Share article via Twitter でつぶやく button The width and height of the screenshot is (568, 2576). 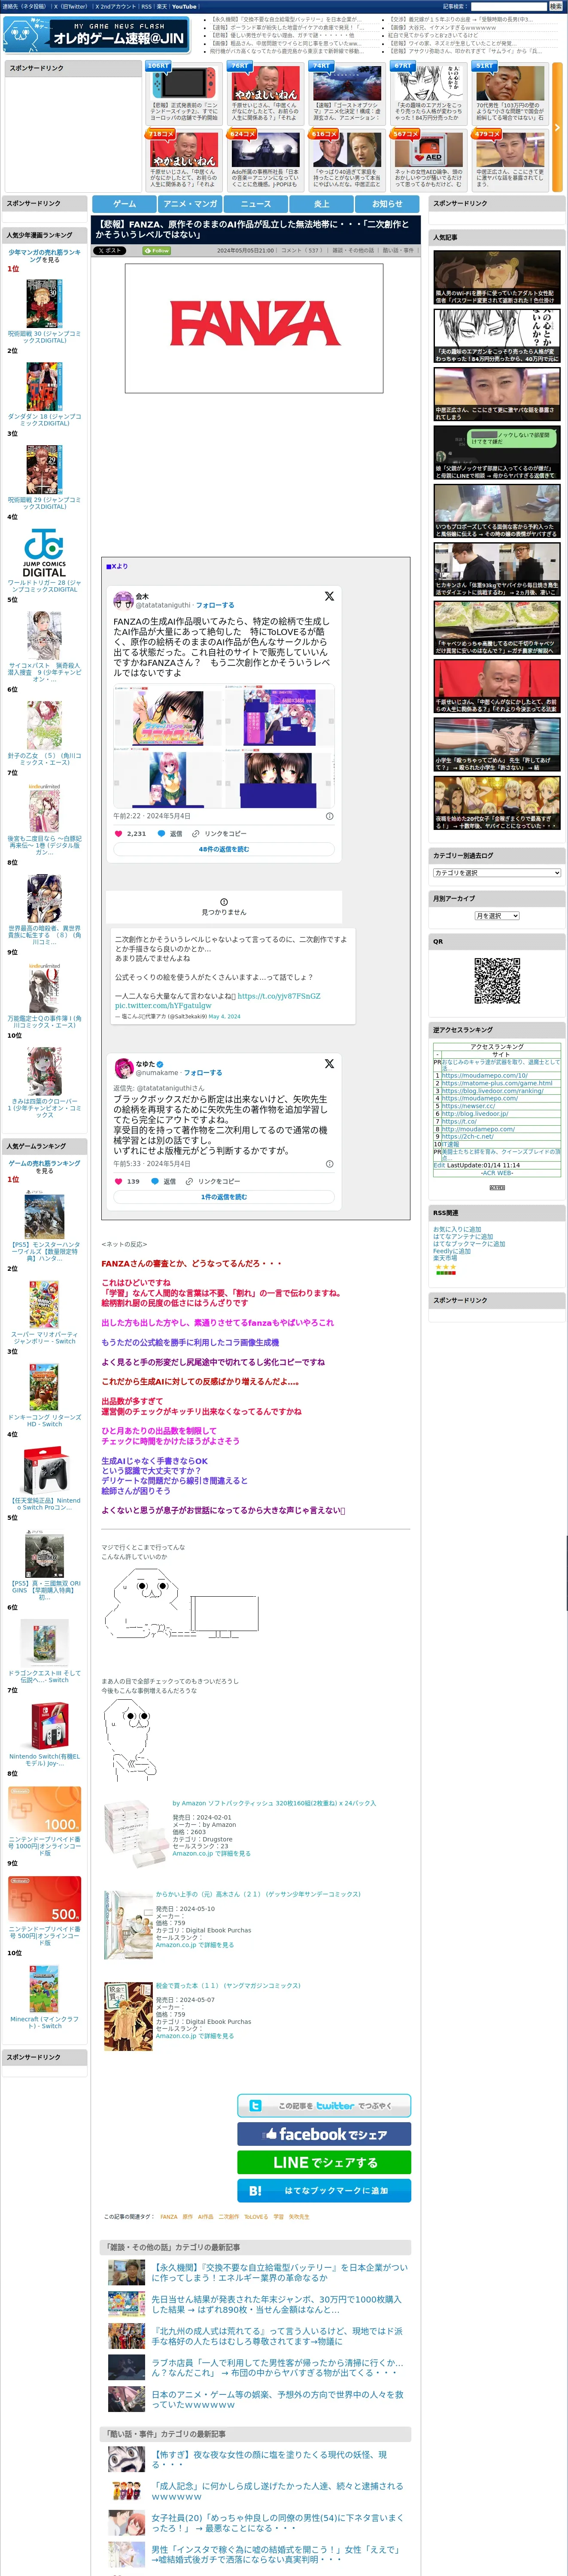click(324, 2105)
